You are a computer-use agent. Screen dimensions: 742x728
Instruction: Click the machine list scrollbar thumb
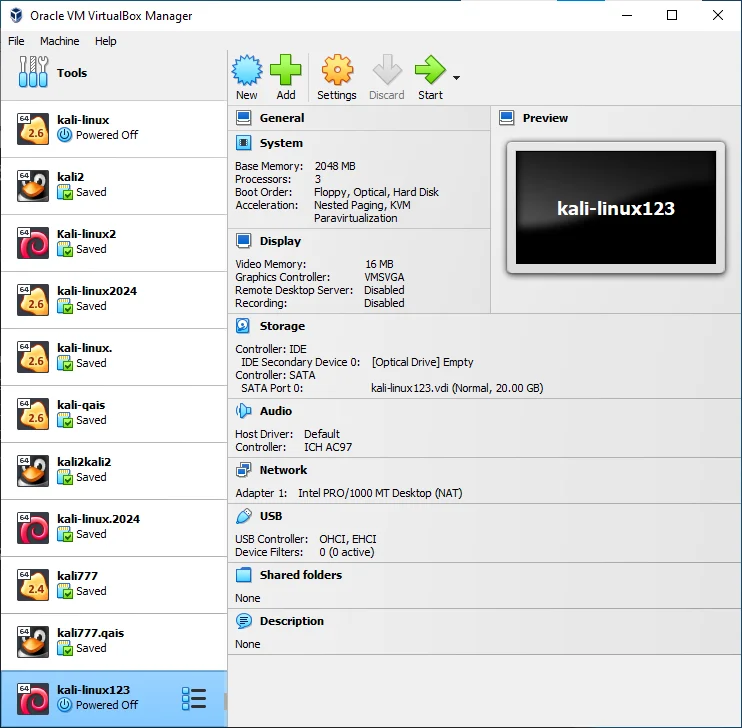pos(225,701)
